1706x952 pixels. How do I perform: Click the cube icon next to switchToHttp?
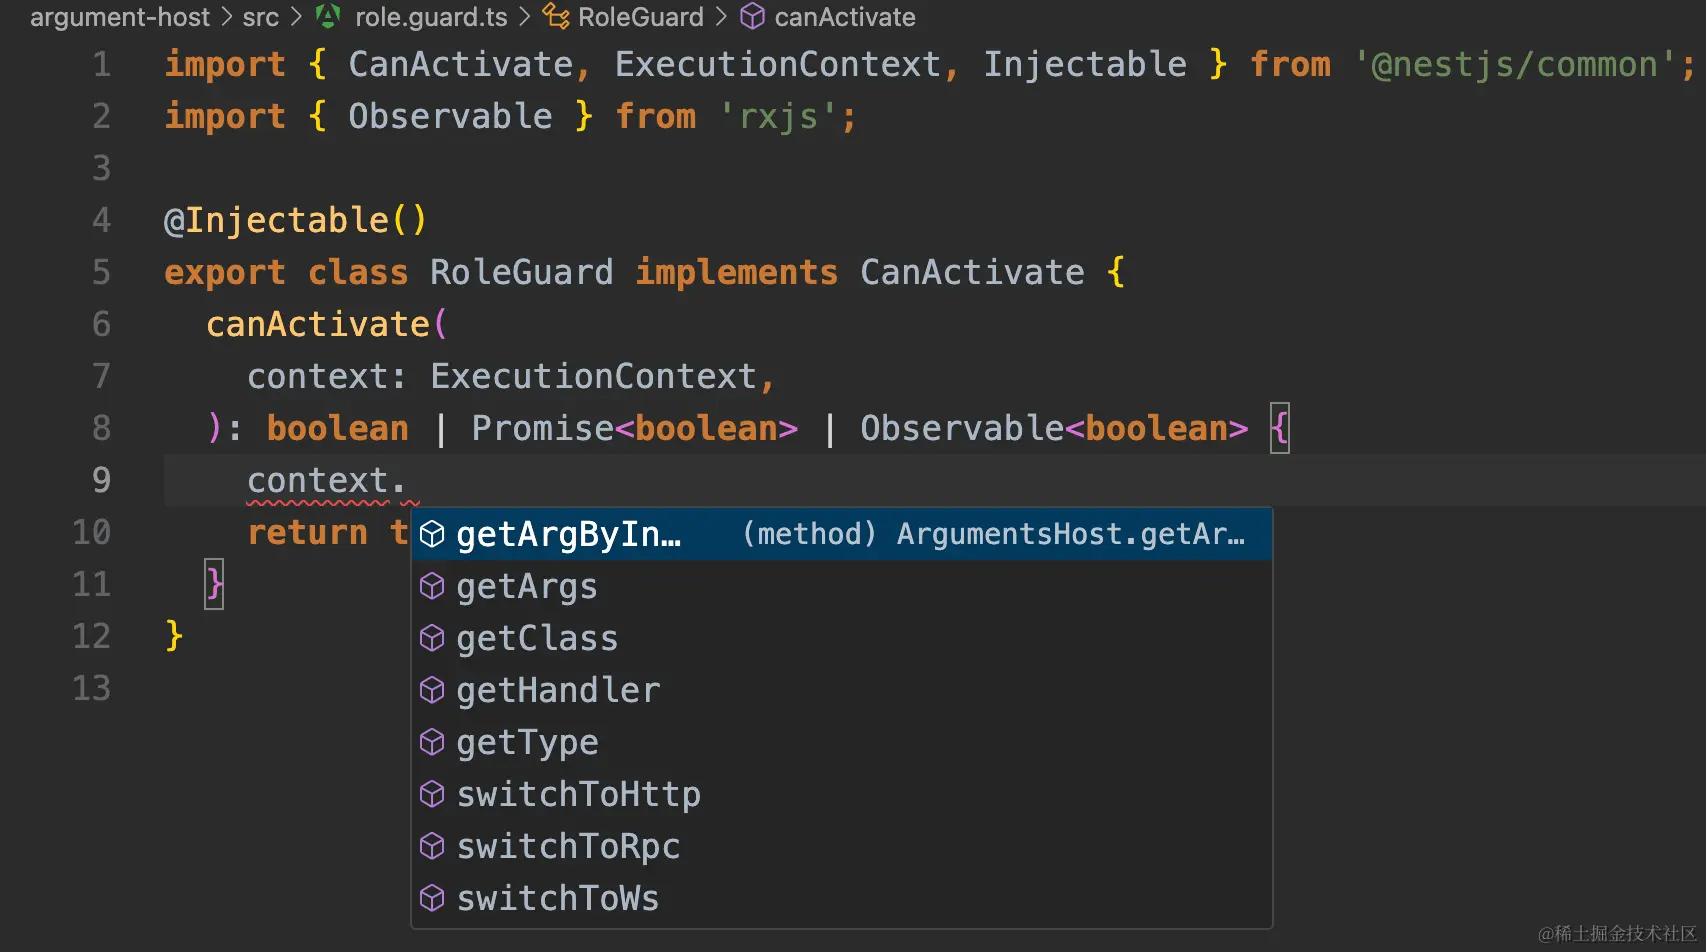pos(432,795)
